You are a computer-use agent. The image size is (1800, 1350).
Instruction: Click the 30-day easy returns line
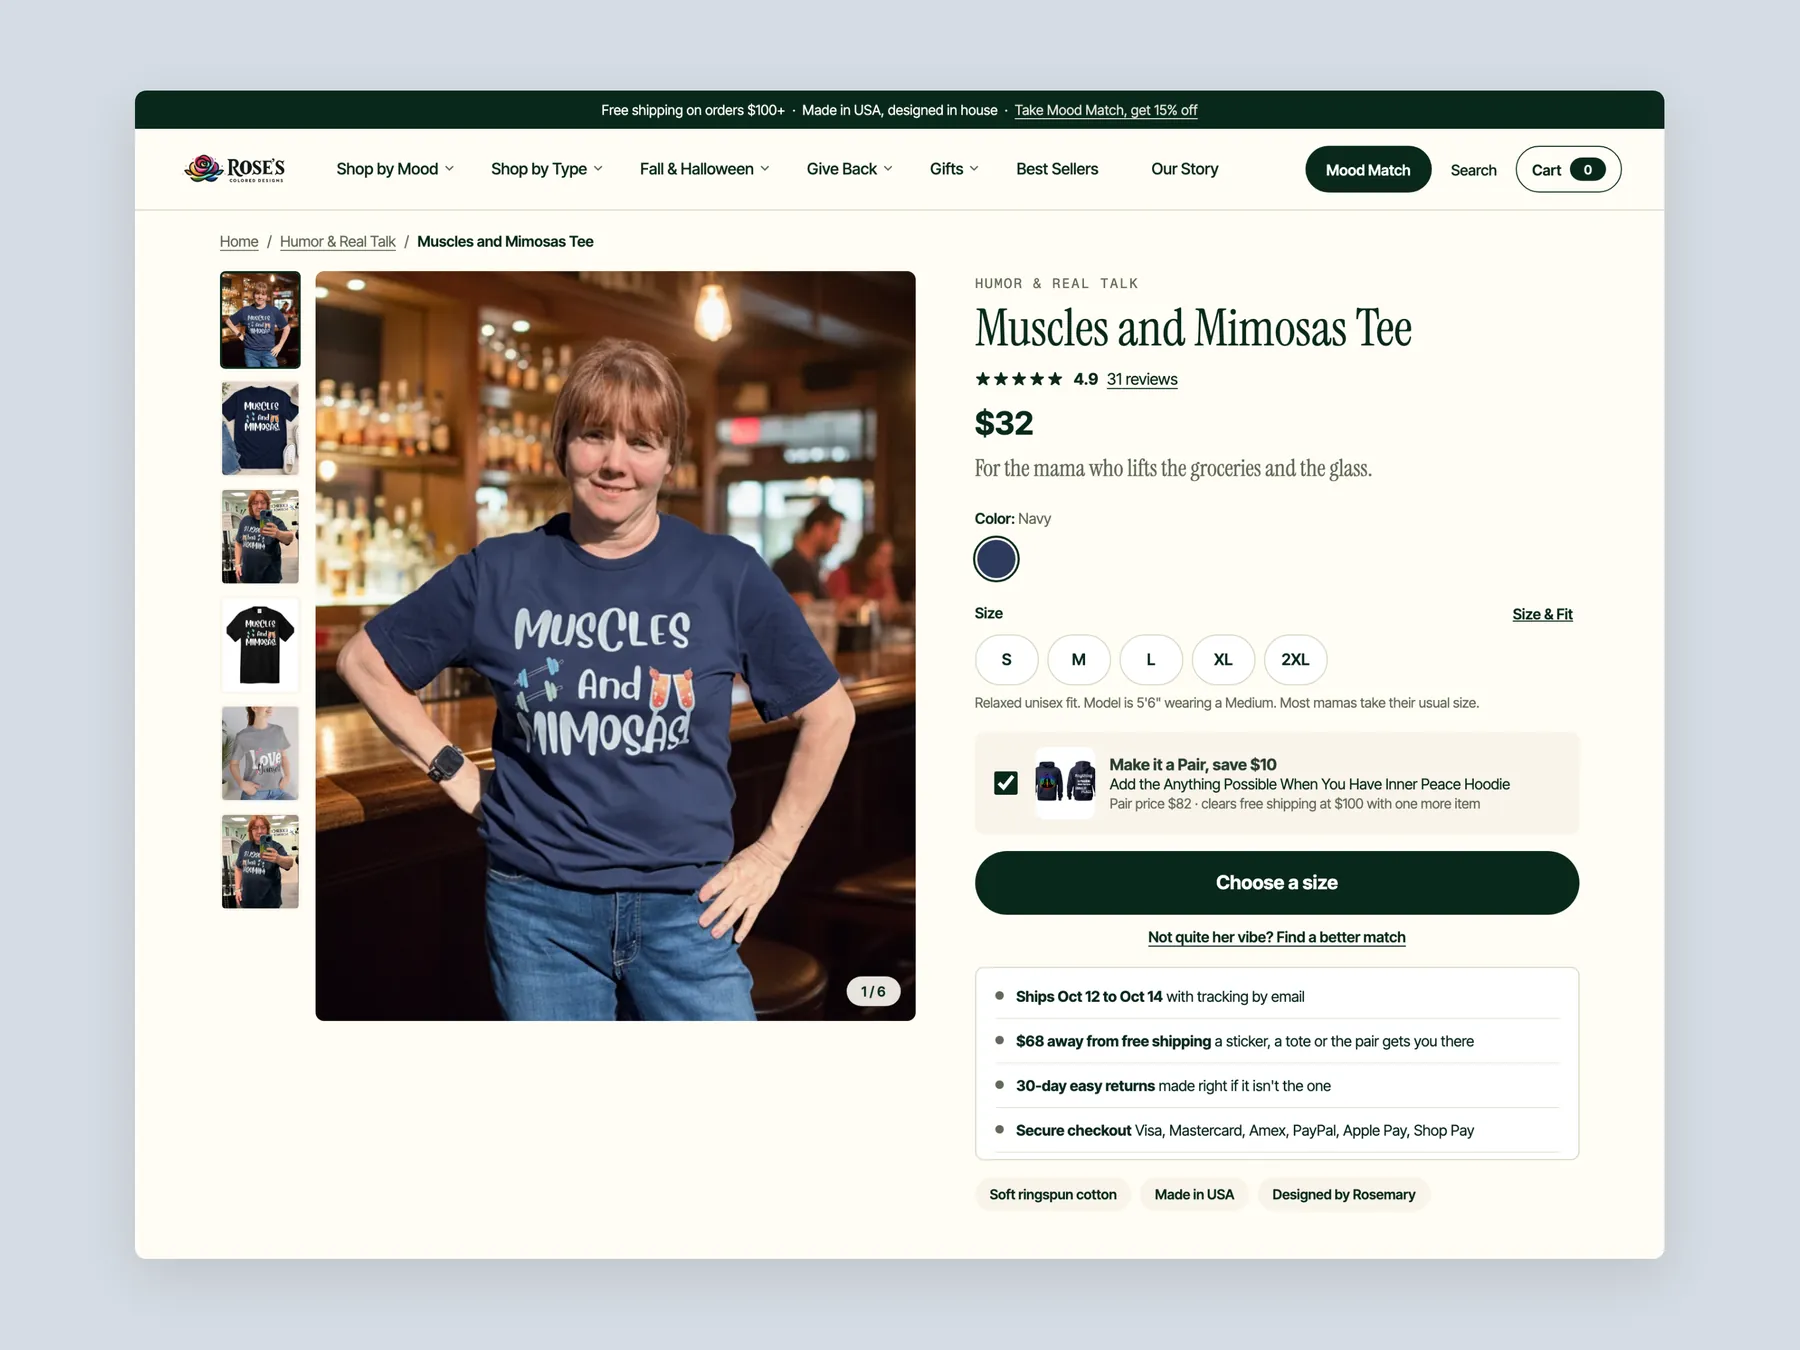click(x=1277, y=1086)
